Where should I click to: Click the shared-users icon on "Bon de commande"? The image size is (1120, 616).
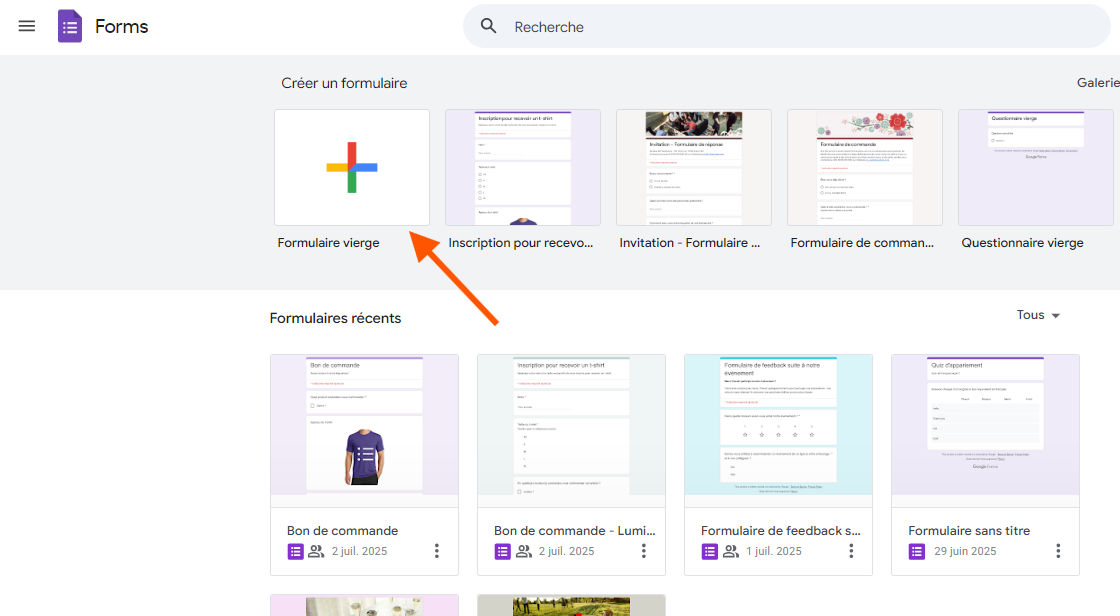point(318,551)
